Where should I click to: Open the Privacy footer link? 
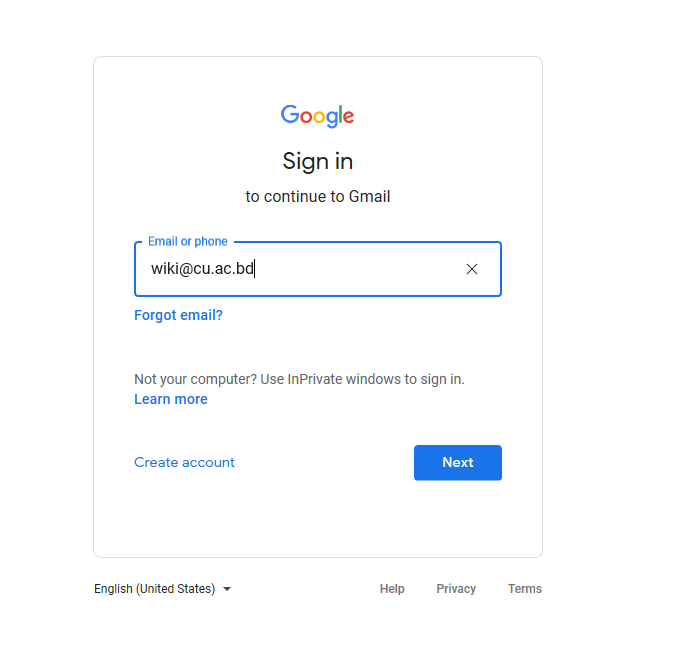pyautogui.click(x=456, y=589)
